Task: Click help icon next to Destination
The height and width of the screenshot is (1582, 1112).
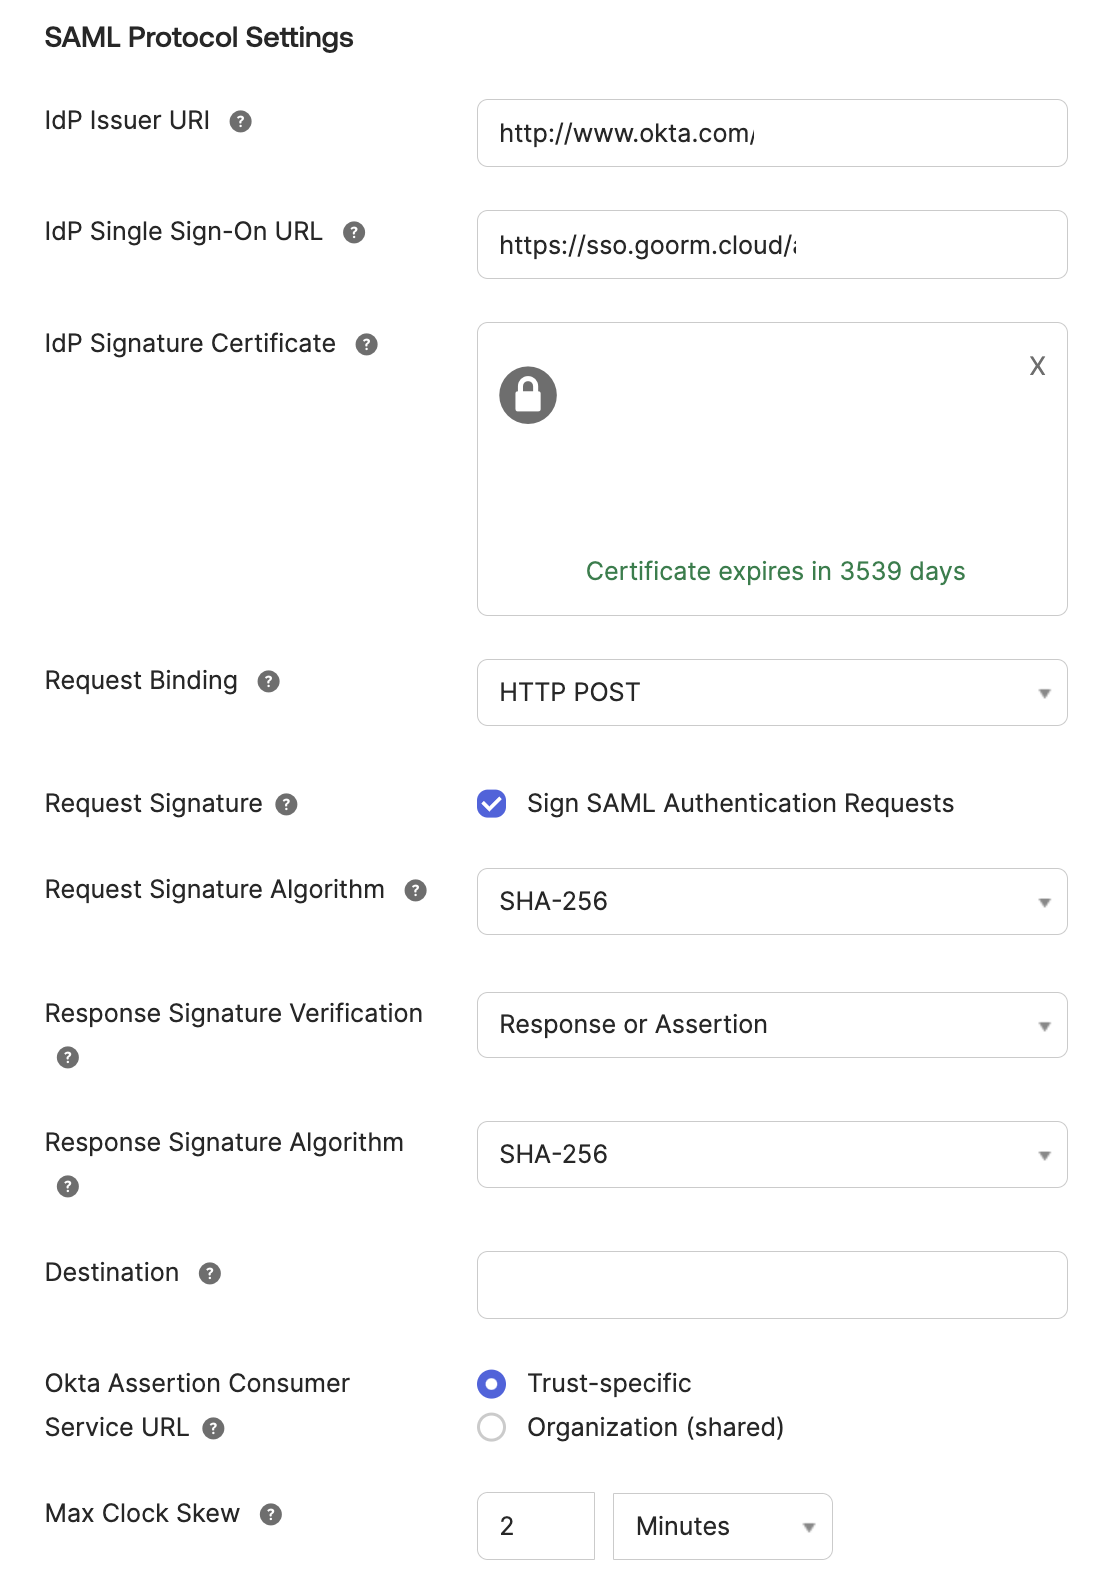Action: [210, 1273]
